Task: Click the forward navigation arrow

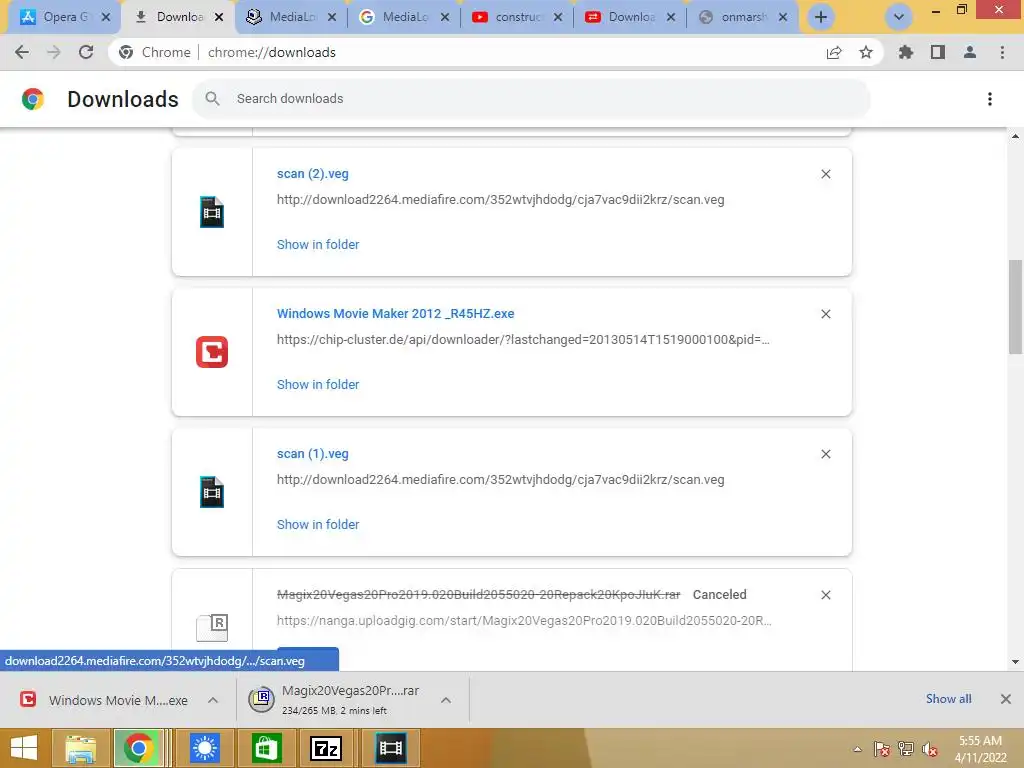Action: [x=54, y=52]
